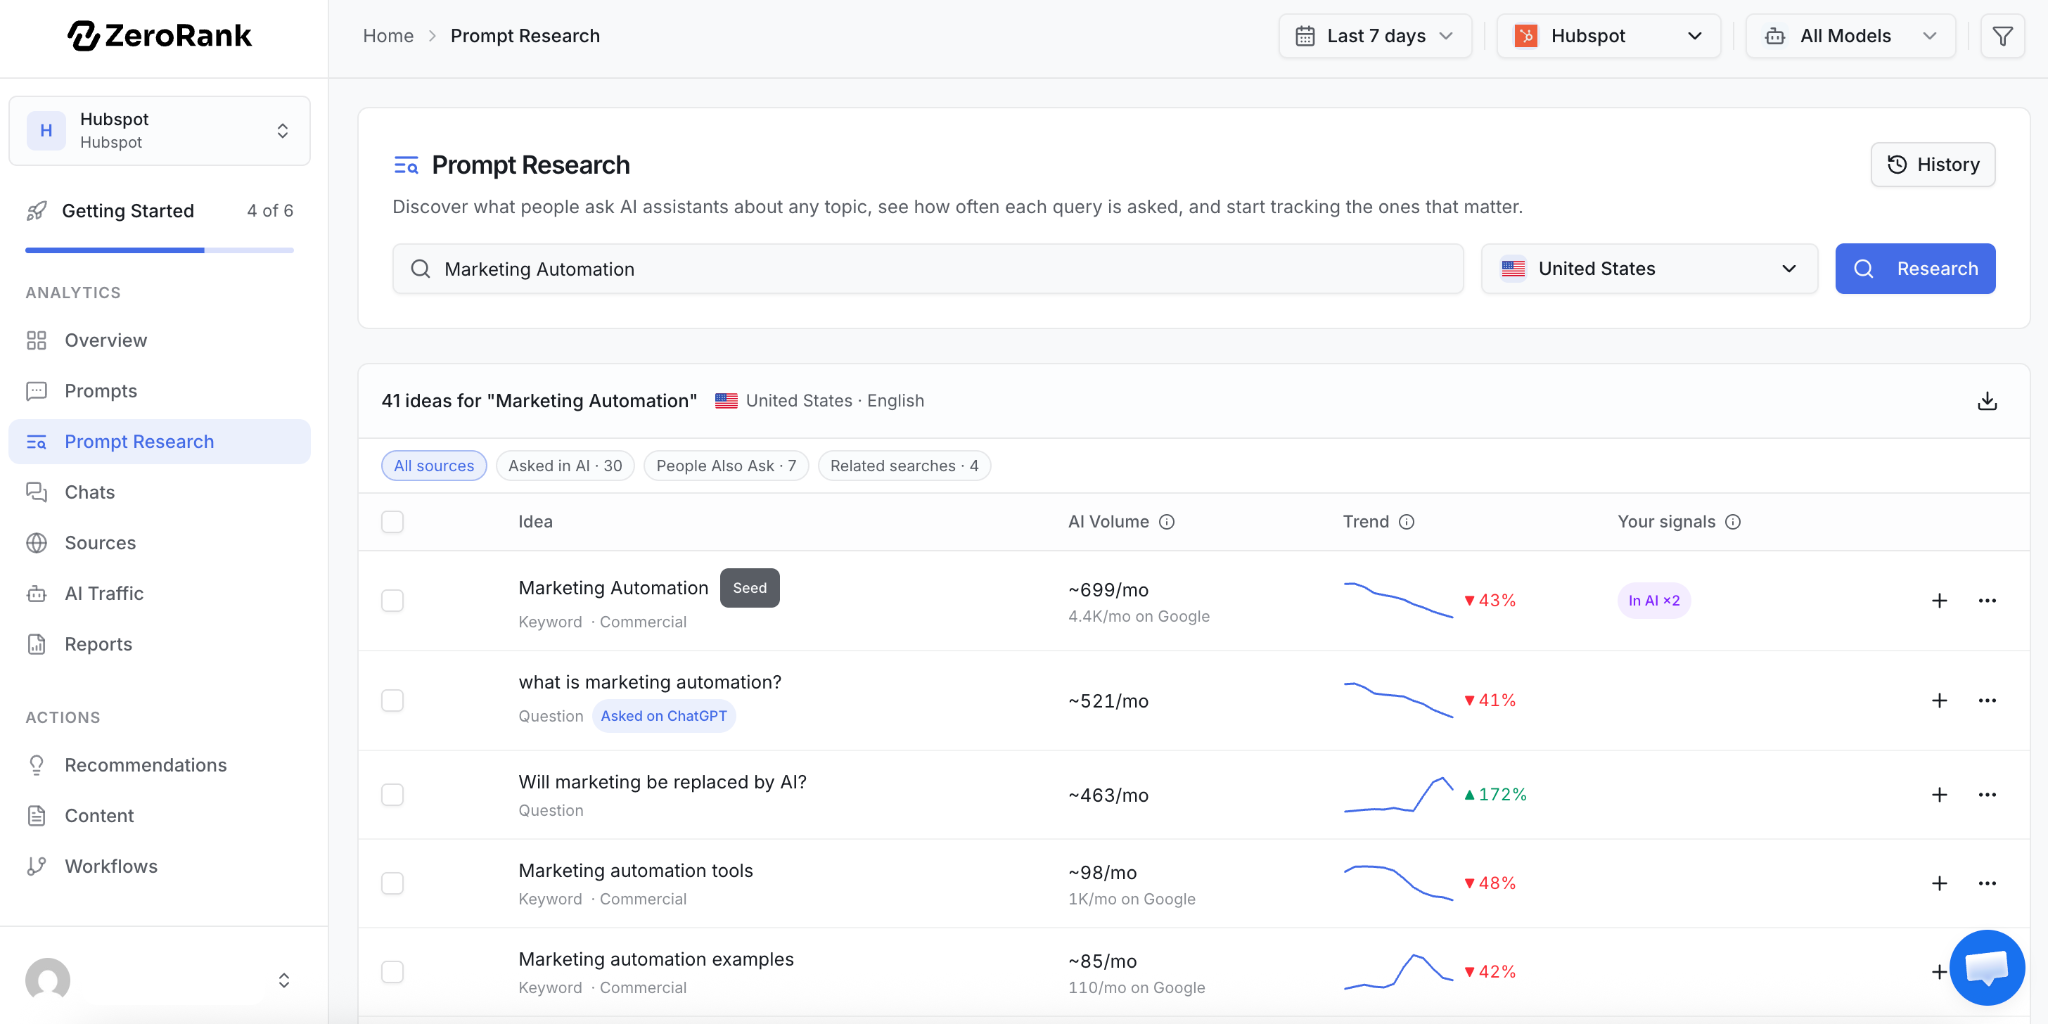Open the live chat bubble widget
Image resolution: width=2048 pixels, height=1024 pixels.
coord(1987,968)
